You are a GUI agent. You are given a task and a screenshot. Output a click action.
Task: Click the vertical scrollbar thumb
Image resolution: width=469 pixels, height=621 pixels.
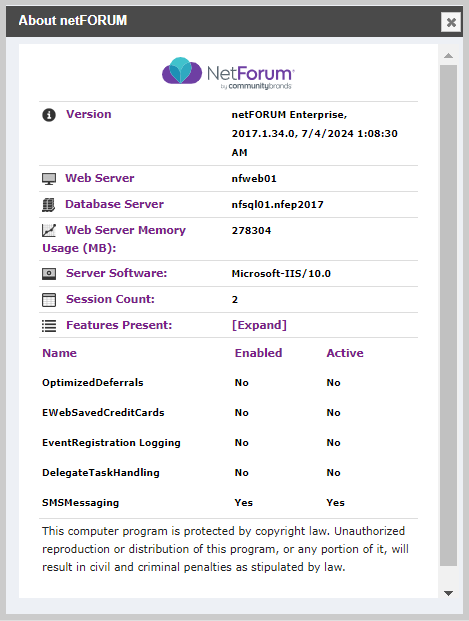[x=448, y=316]
